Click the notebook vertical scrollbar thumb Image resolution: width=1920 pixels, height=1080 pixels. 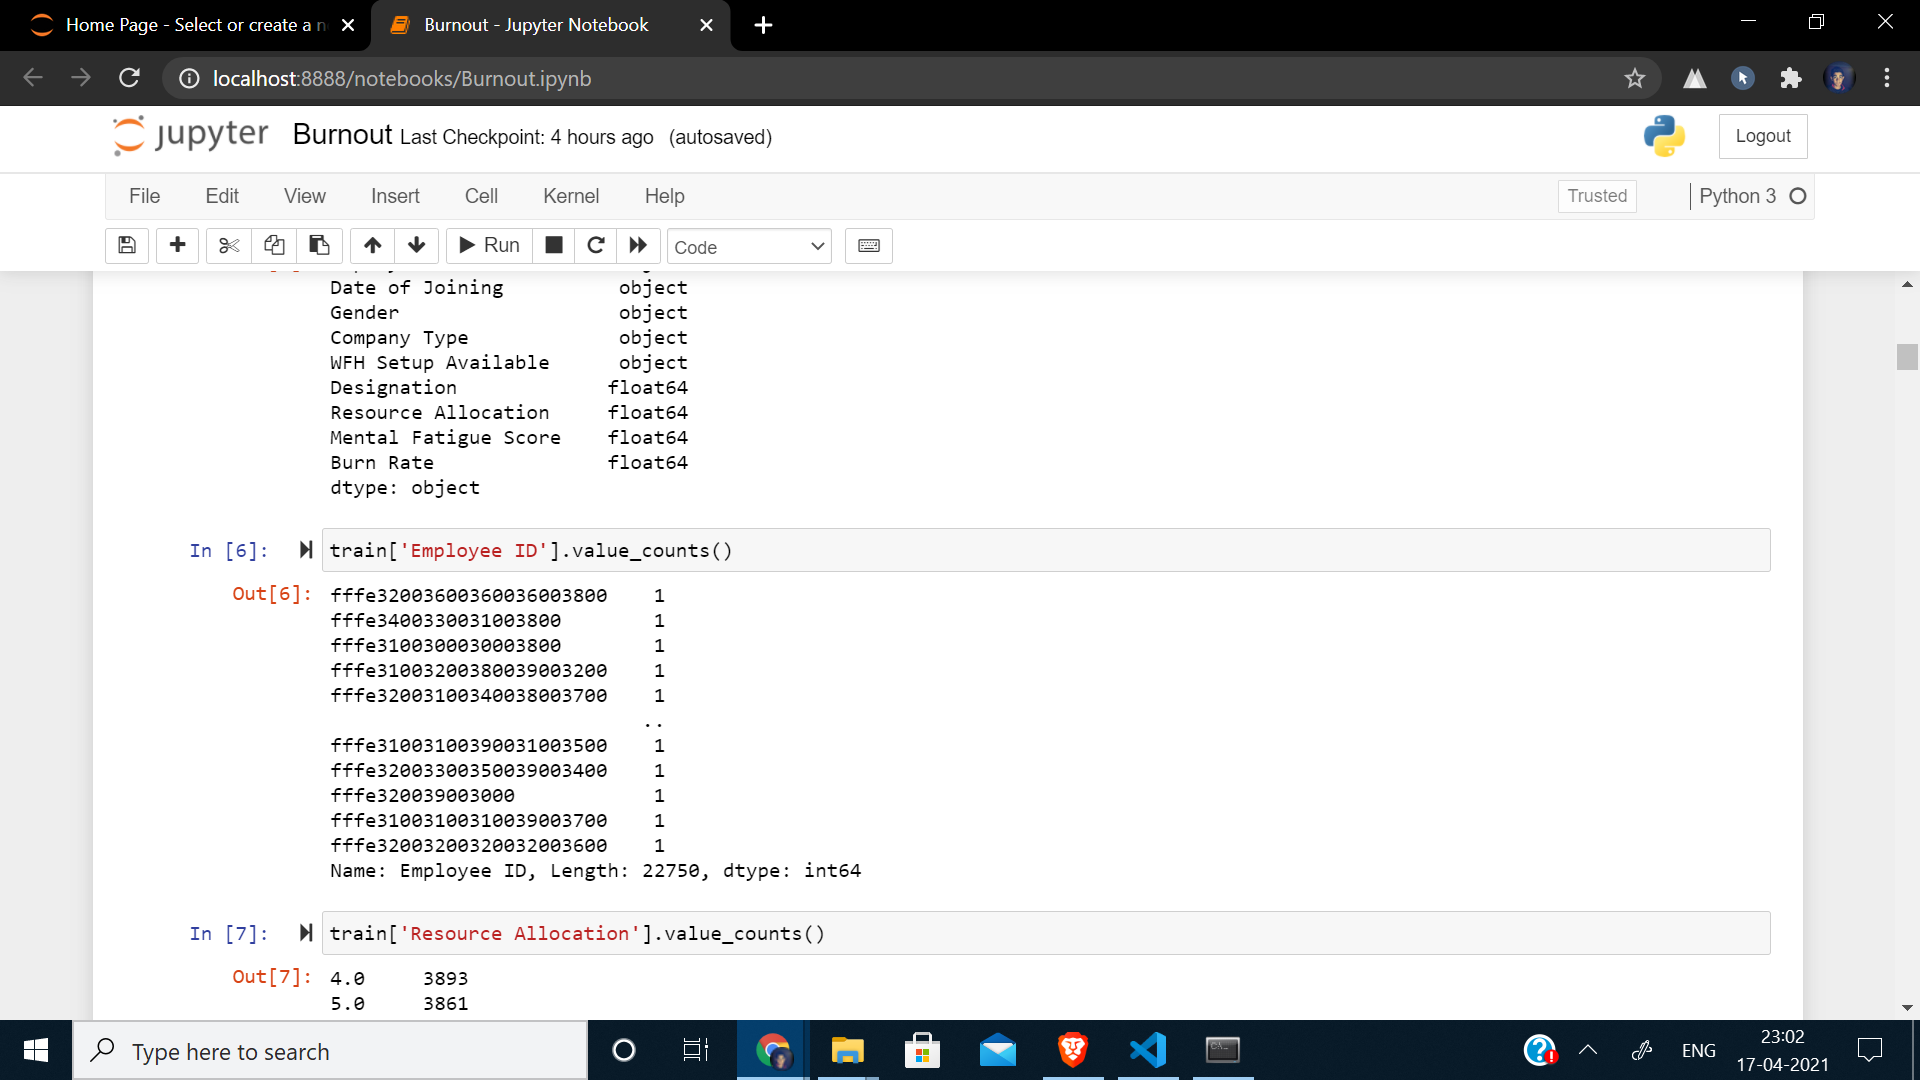(1906, 357)
